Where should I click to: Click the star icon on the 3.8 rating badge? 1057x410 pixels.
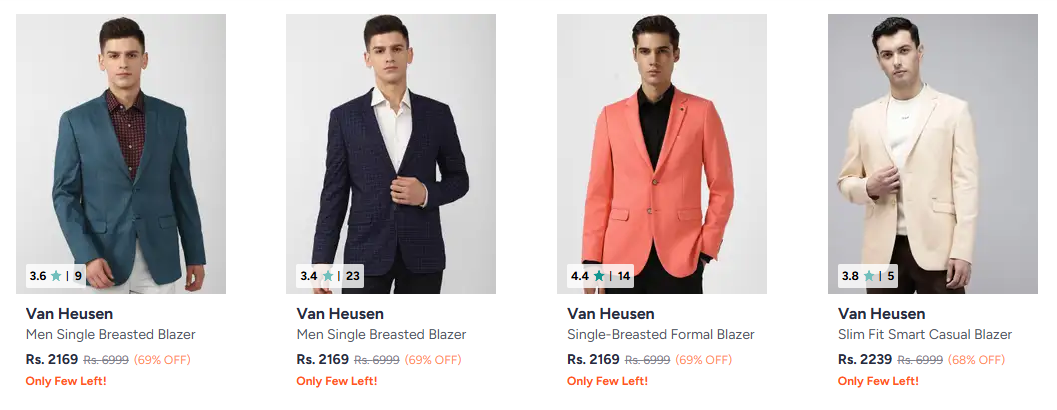(x=868, y=276)
